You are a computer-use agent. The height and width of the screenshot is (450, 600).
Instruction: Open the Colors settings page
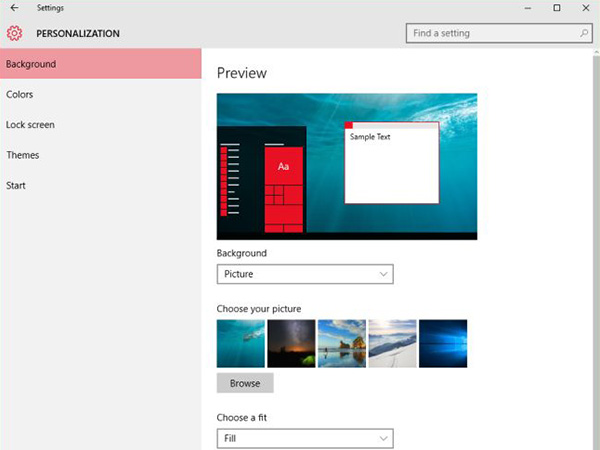(x=20, y=95)
